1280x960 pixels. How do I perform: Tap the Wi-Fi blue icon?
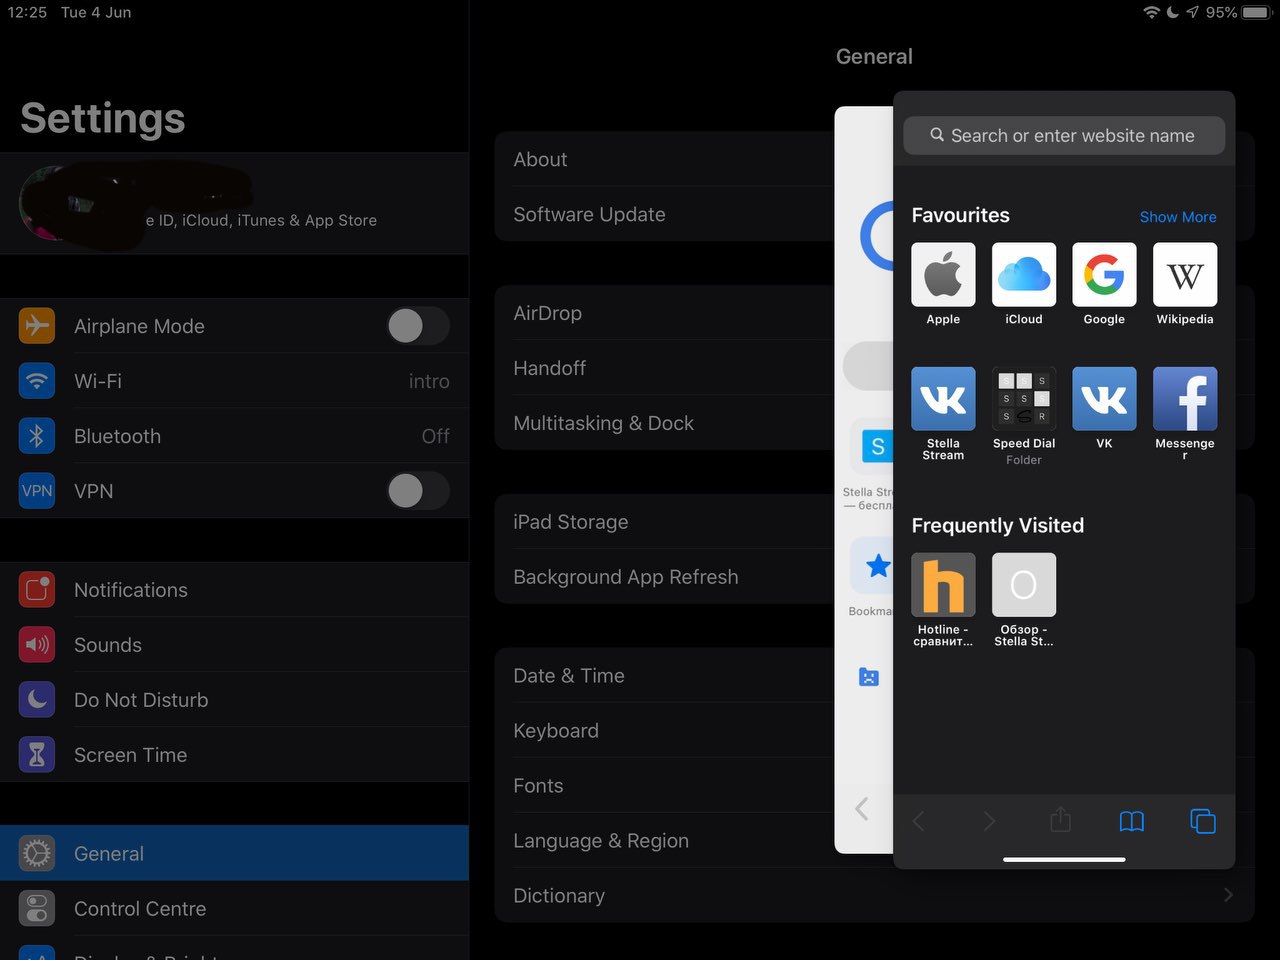pyautogui.click(x=37, y=381)
